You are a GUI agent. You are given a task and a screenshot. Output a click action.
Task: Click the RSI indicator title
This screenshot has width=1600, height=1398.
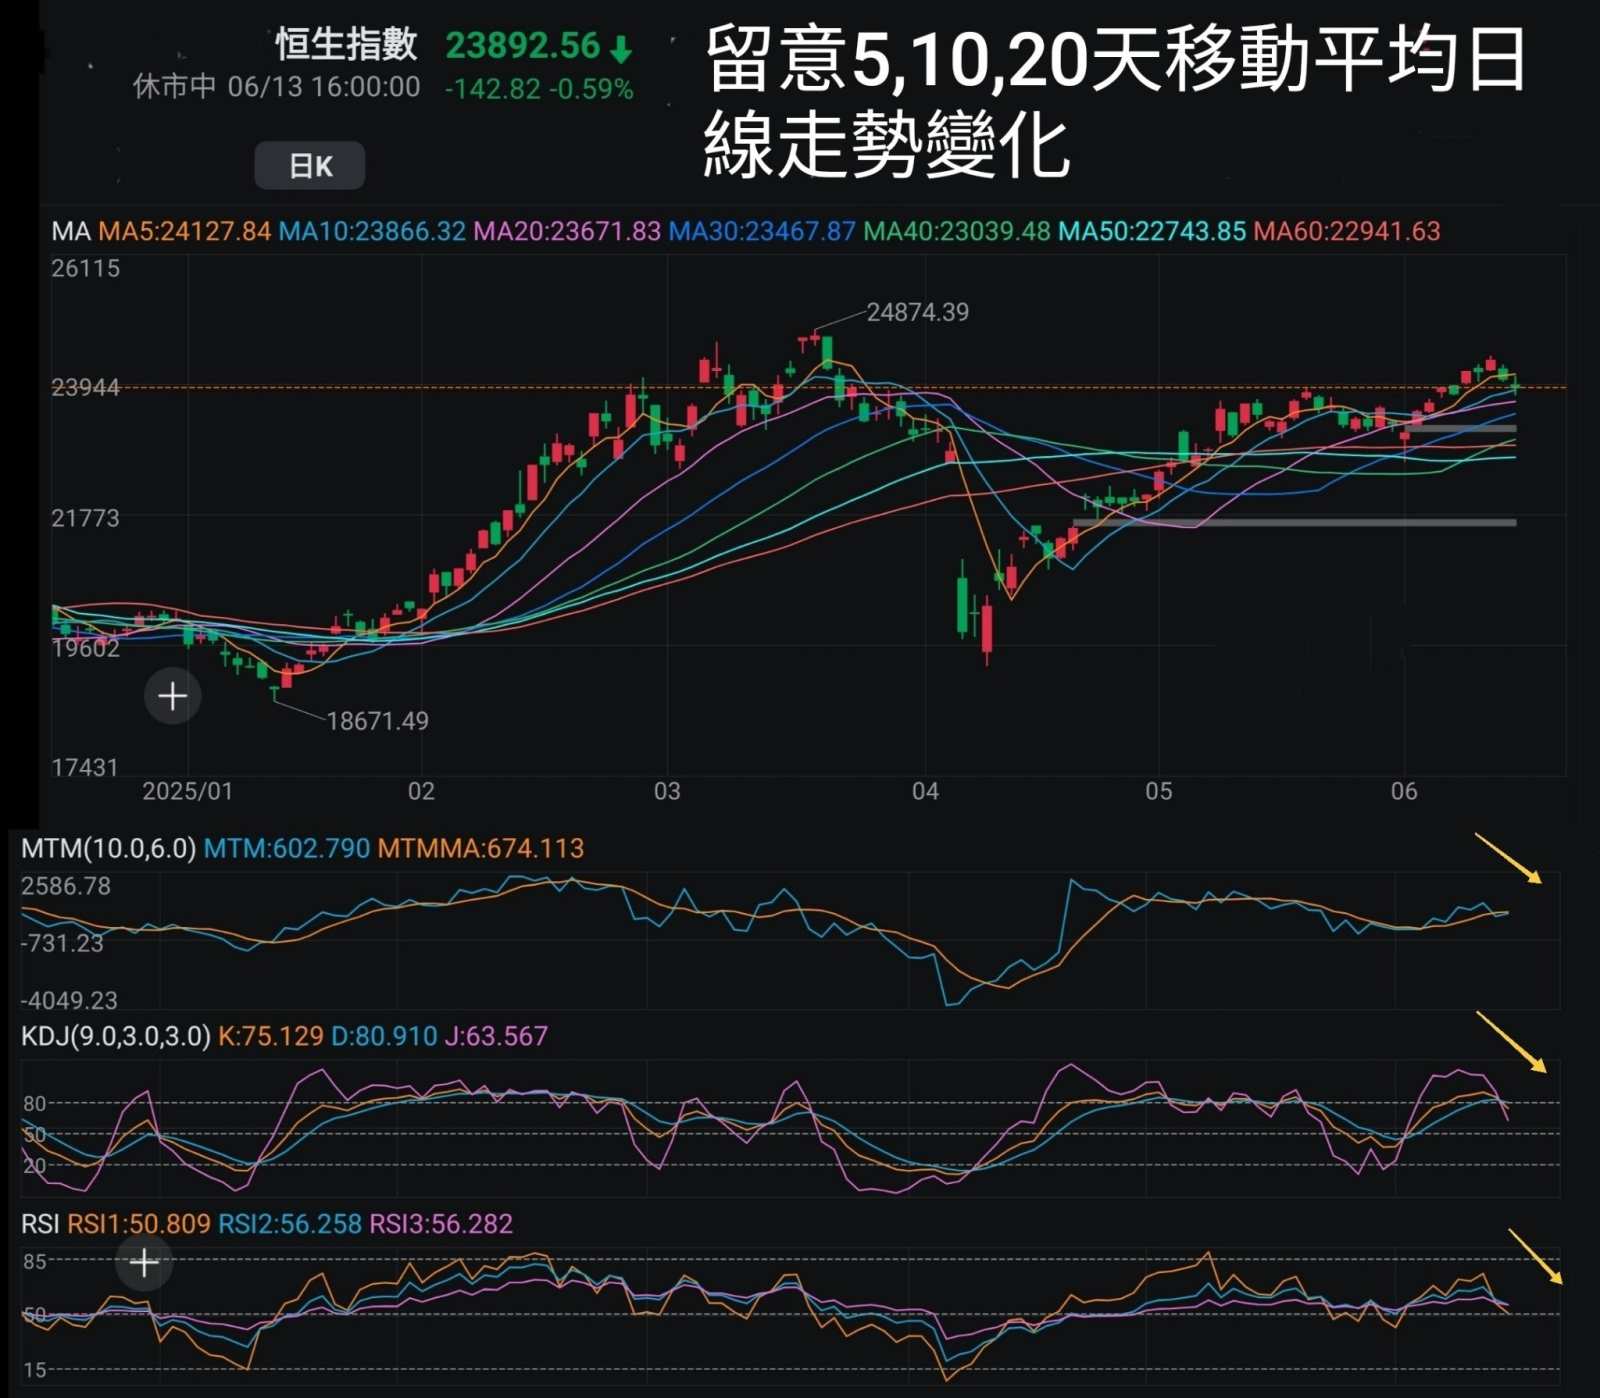click(x=40, y=1224)
